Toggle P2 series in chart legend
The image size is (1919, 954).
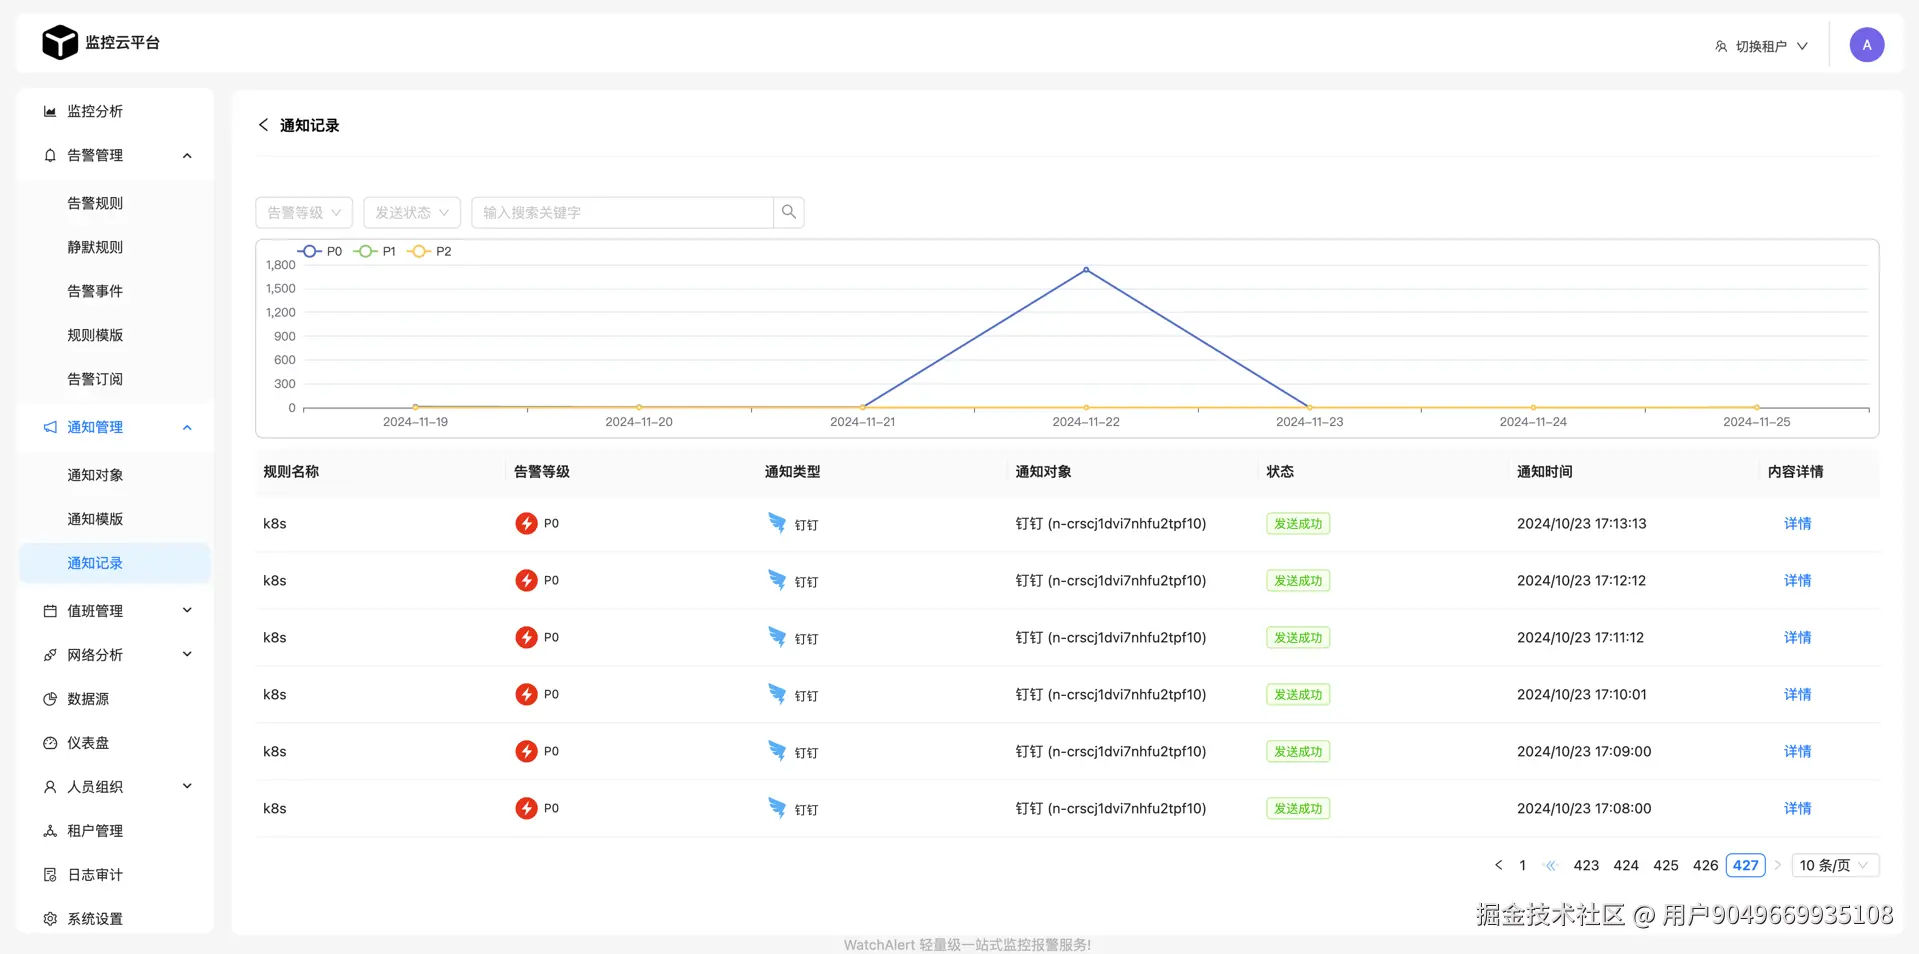pos(430,251)
